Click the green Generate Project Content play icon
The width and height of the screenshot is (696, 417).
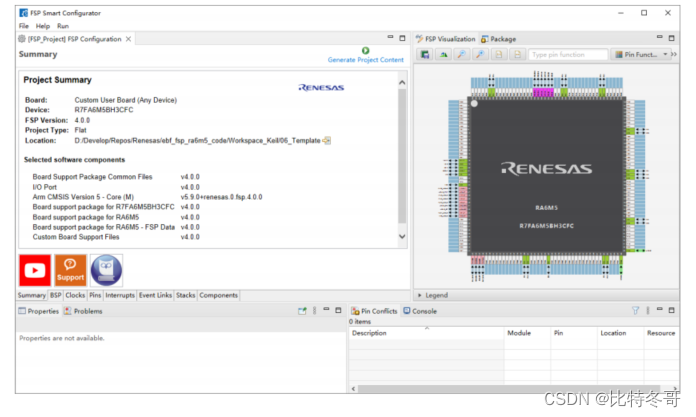coord(365,51)
